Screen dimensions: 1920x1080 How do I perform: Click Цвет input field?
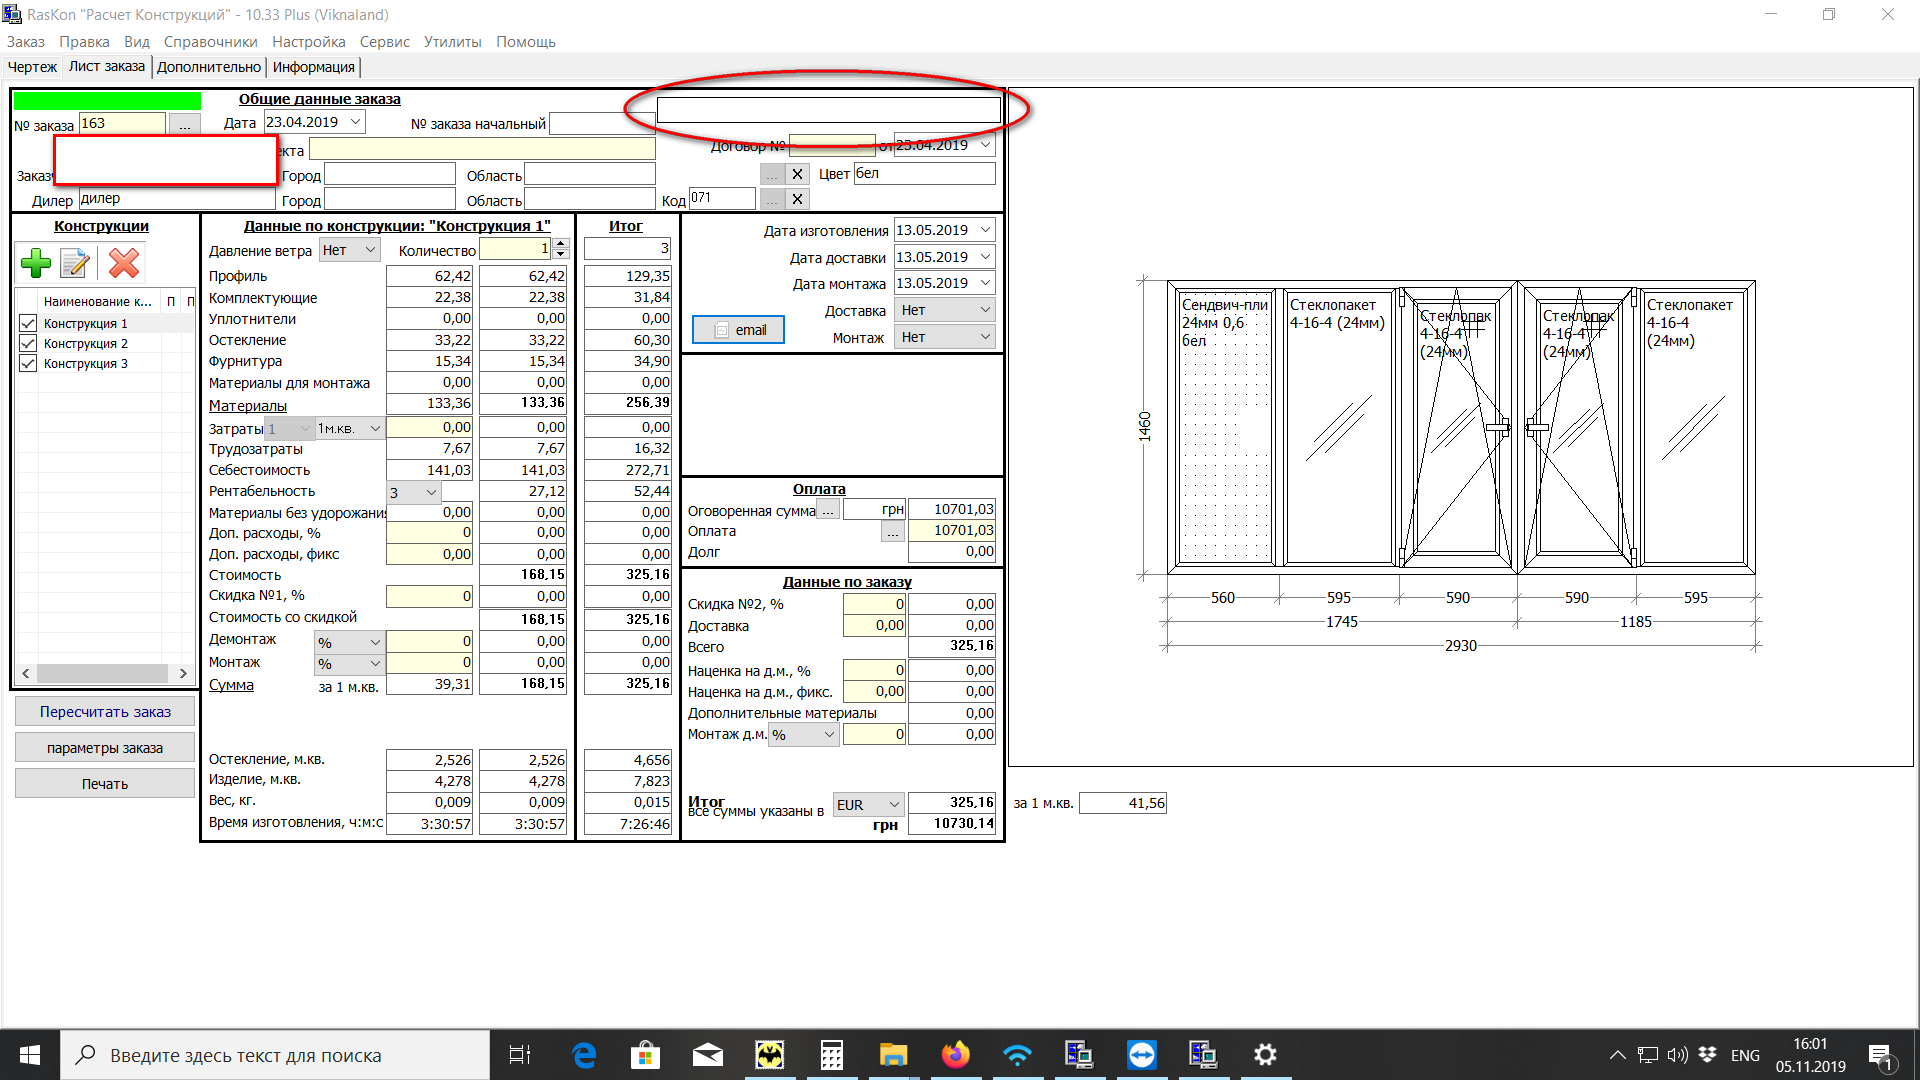(925, 173)
